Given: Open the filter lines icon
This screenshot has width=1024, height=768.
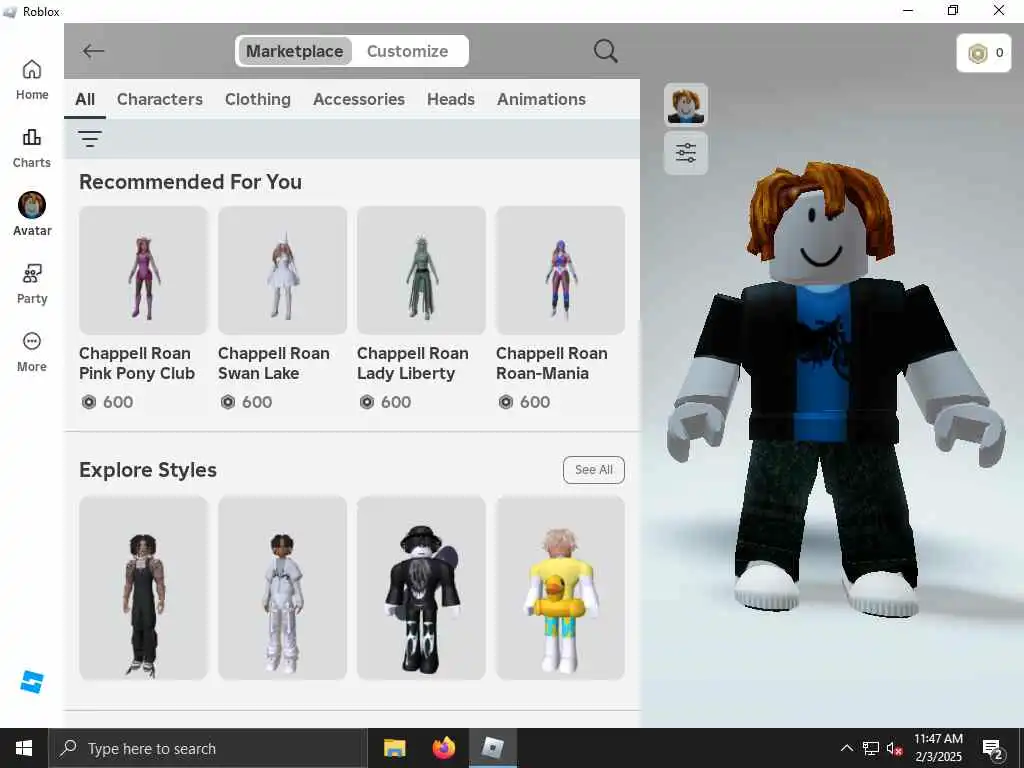Looking at the screenshot, I should coord(89,138).
